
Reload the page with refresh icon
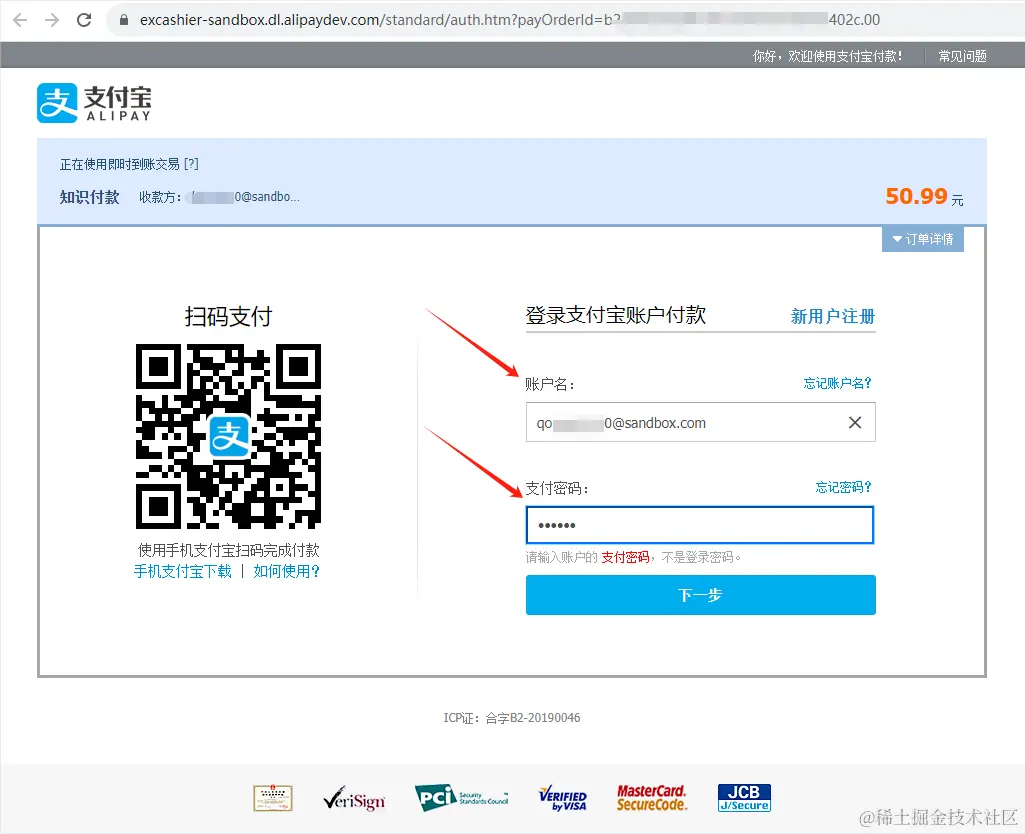pos(84,20)
